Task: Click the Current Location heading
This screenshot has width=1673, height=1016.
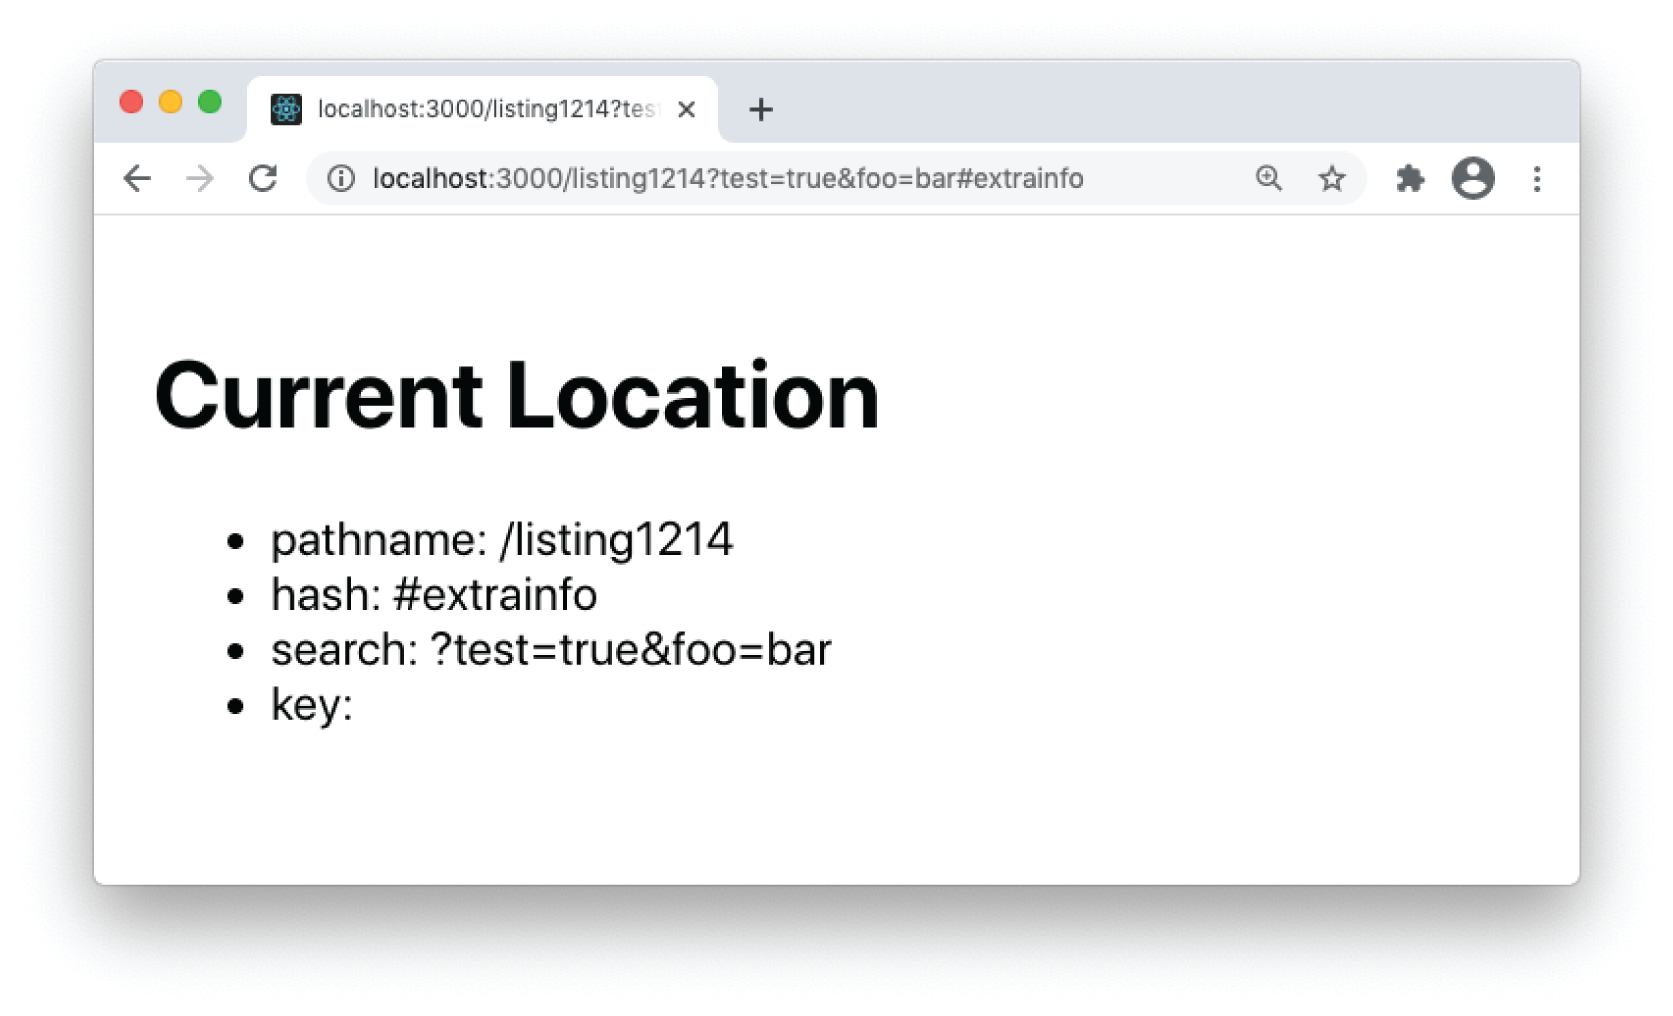Action: pyautogui.click(x=515, y=394)
